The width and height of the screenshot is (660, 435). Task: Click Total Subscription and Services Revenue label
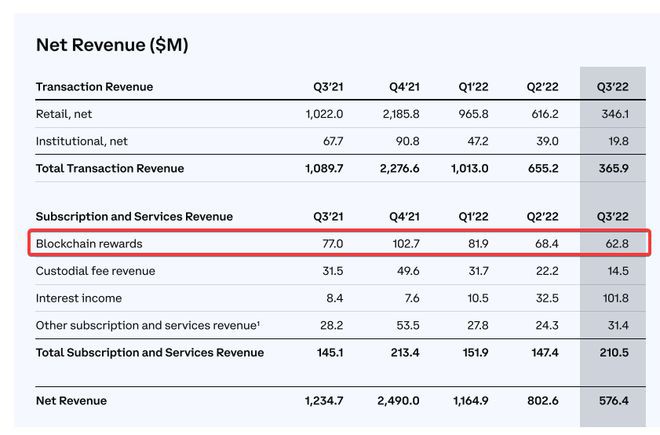click(x=150, y=352)
